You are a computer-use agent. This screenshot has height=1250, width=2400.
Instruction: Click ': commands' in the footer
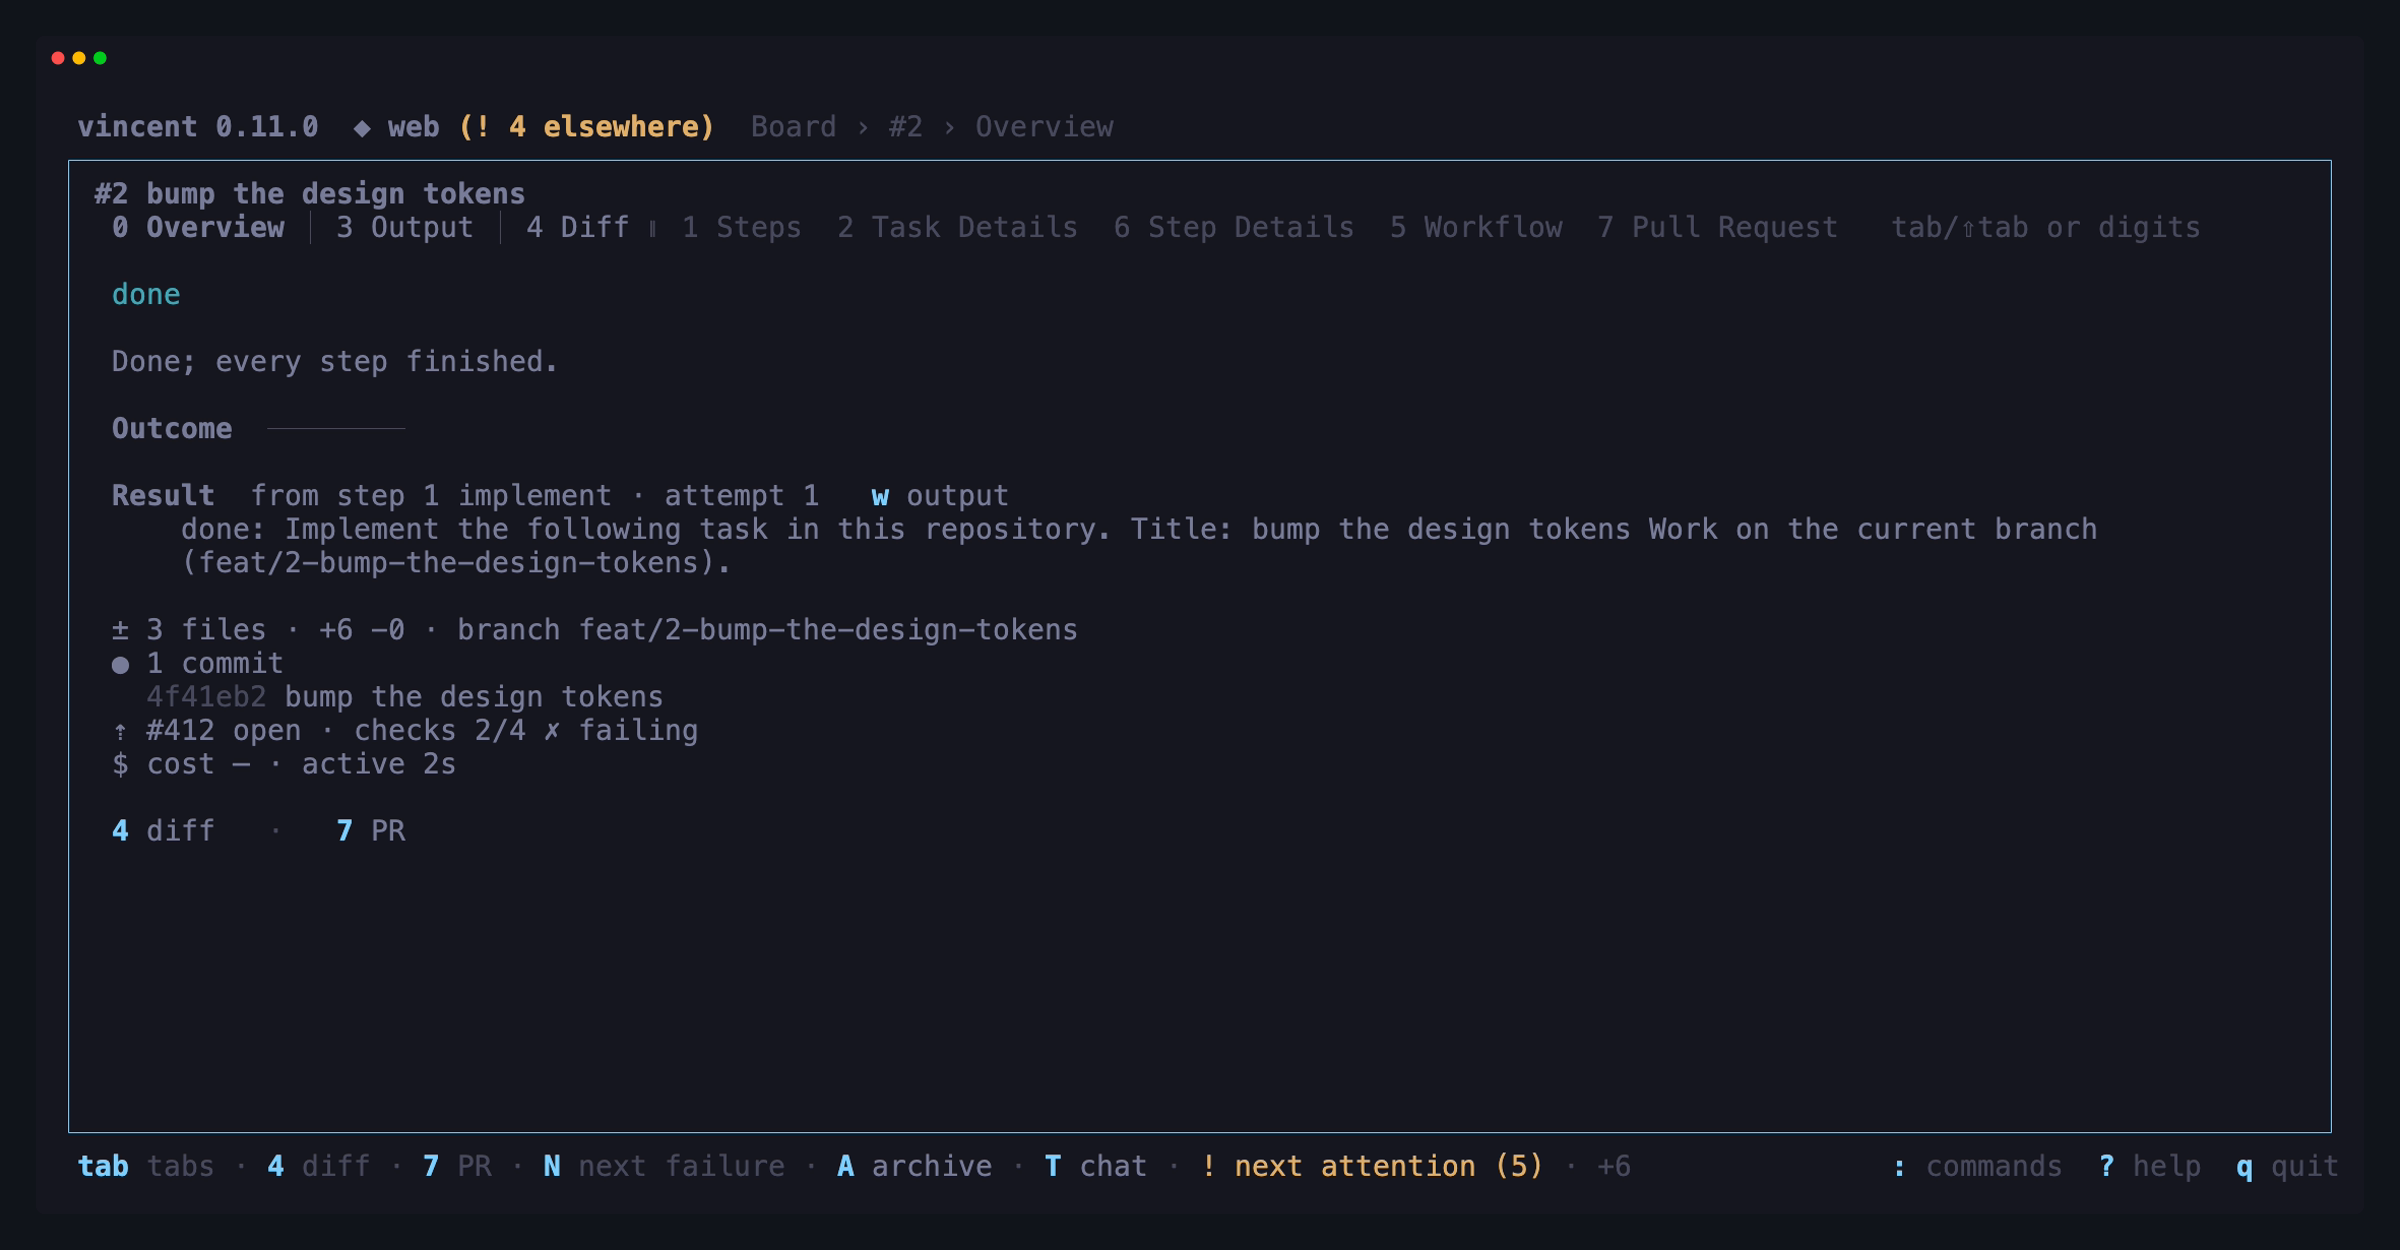pos(1977,1167)
